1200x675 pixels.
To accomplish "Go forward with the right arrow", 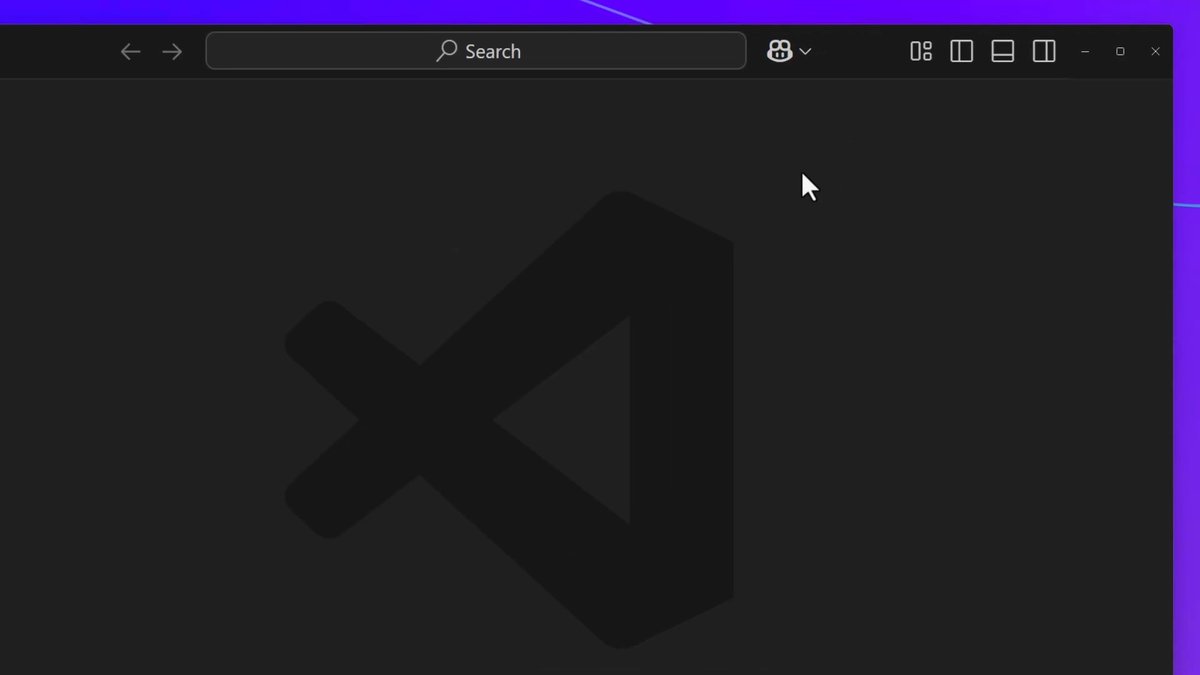I will point(172,52).
